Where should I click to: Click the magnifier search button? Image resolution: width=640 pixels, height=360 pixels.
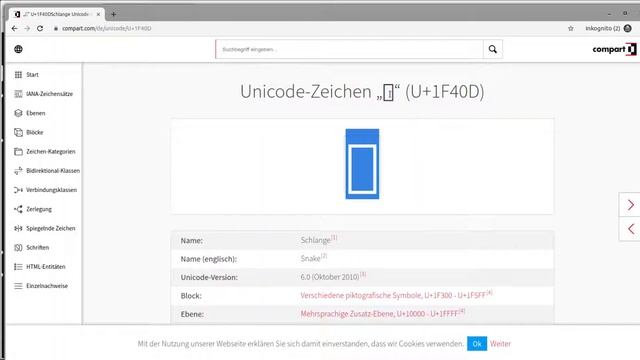tap(493, 49)
